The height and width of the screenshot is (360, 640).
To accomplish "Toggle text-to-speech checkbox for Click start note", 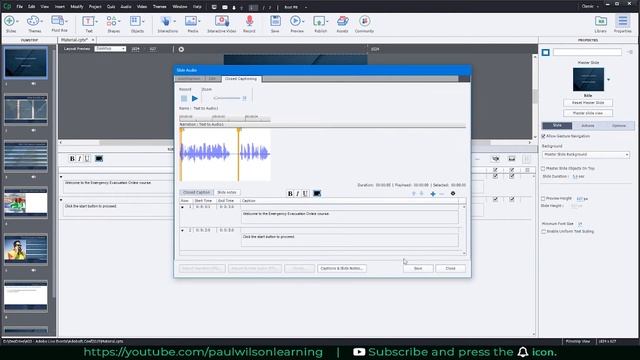I will click(x=495, y=199).
